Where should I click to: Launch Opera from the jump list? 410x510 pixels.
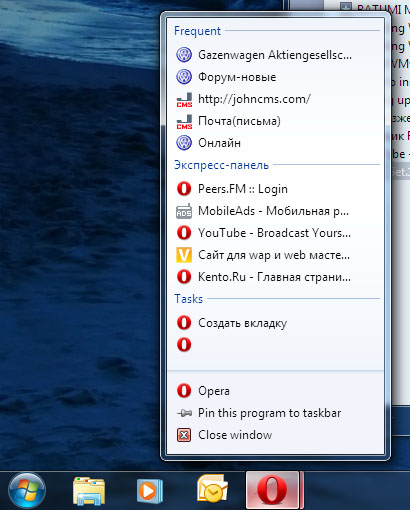pyautogui.click(x=275, y=391)
